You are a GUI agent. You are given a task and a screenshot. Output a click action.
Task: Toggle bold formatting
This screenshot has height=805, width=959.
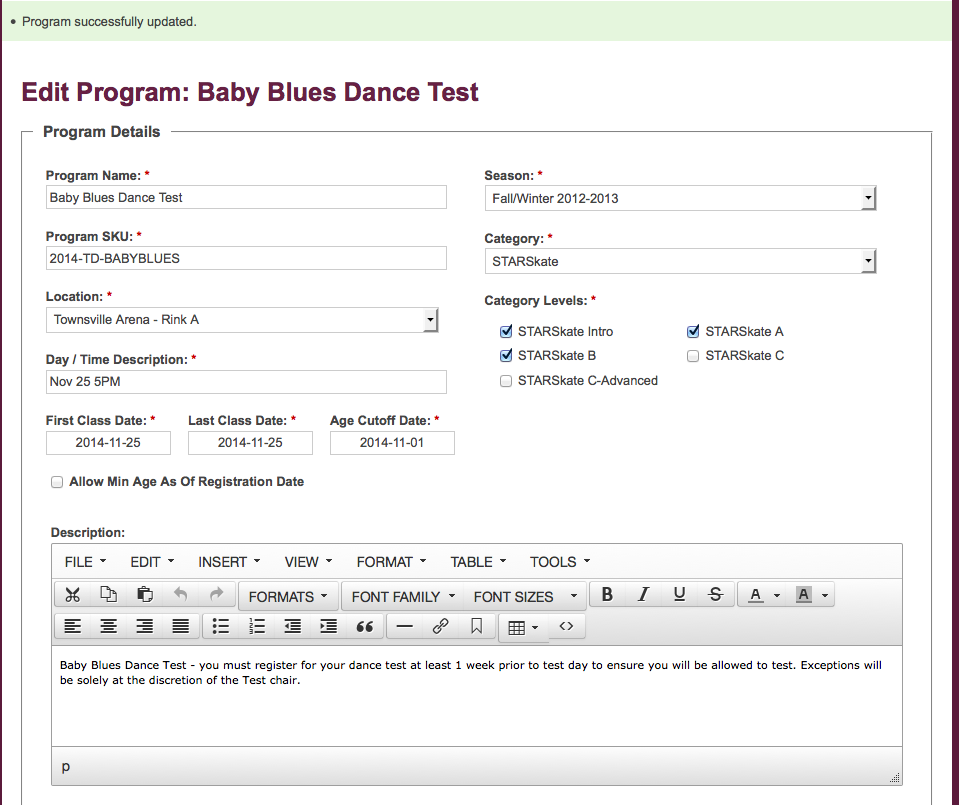point(607,595)
